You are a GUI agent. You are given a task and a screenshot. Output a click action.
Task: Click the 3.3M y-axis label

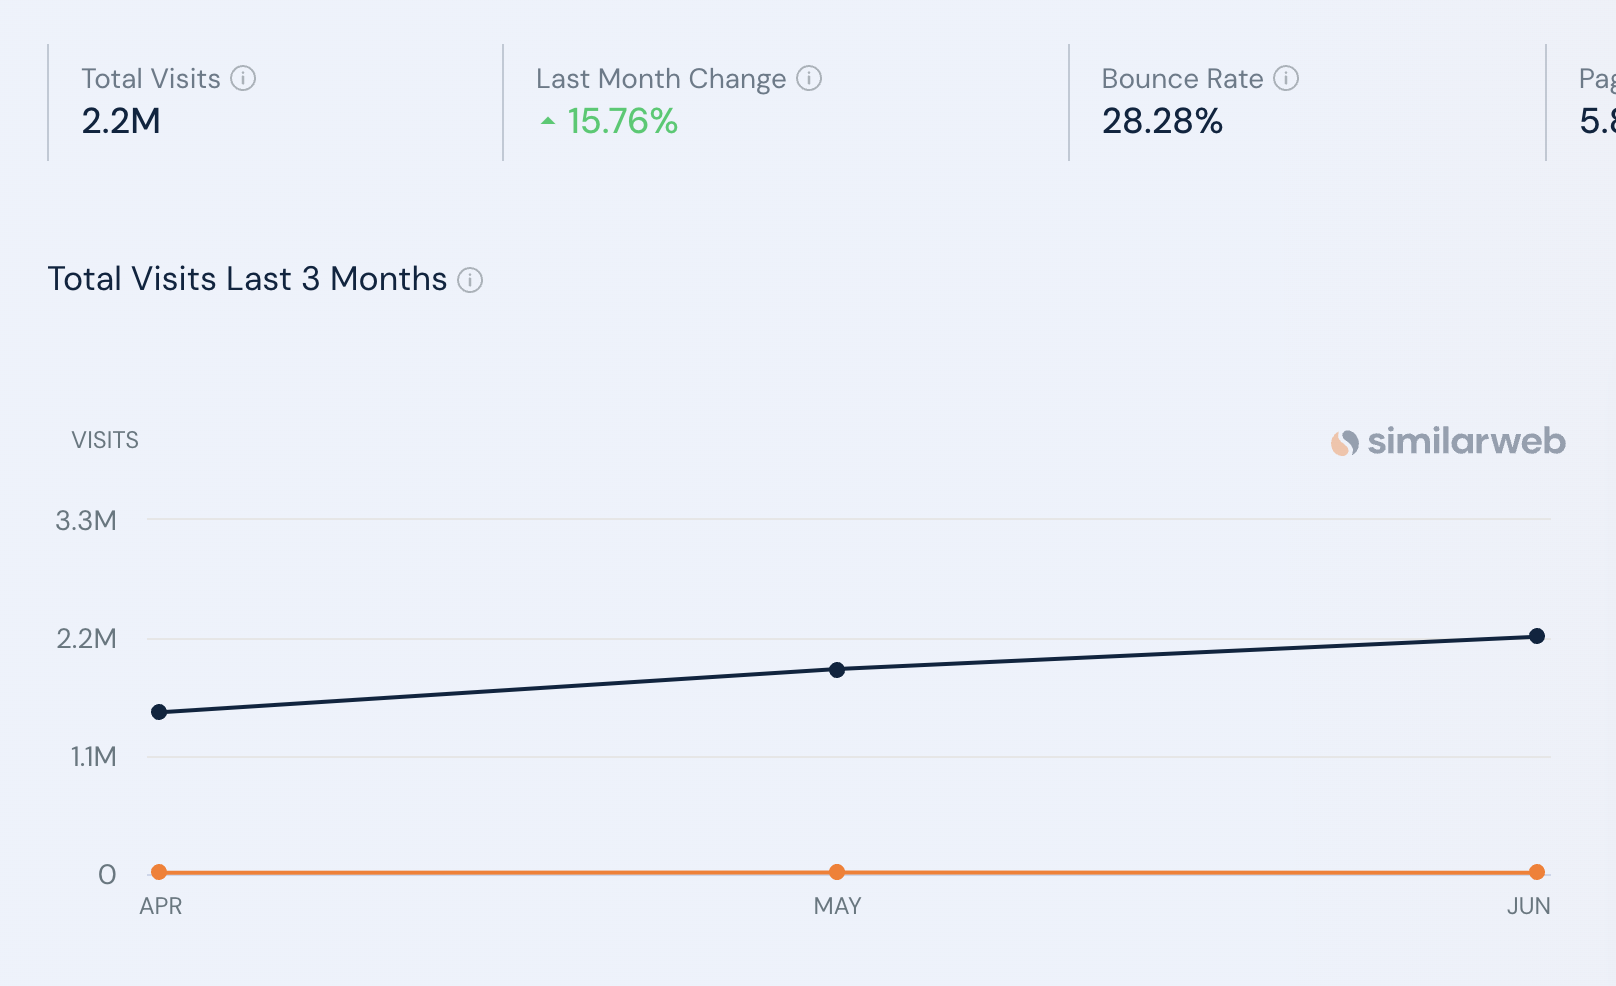86,520
